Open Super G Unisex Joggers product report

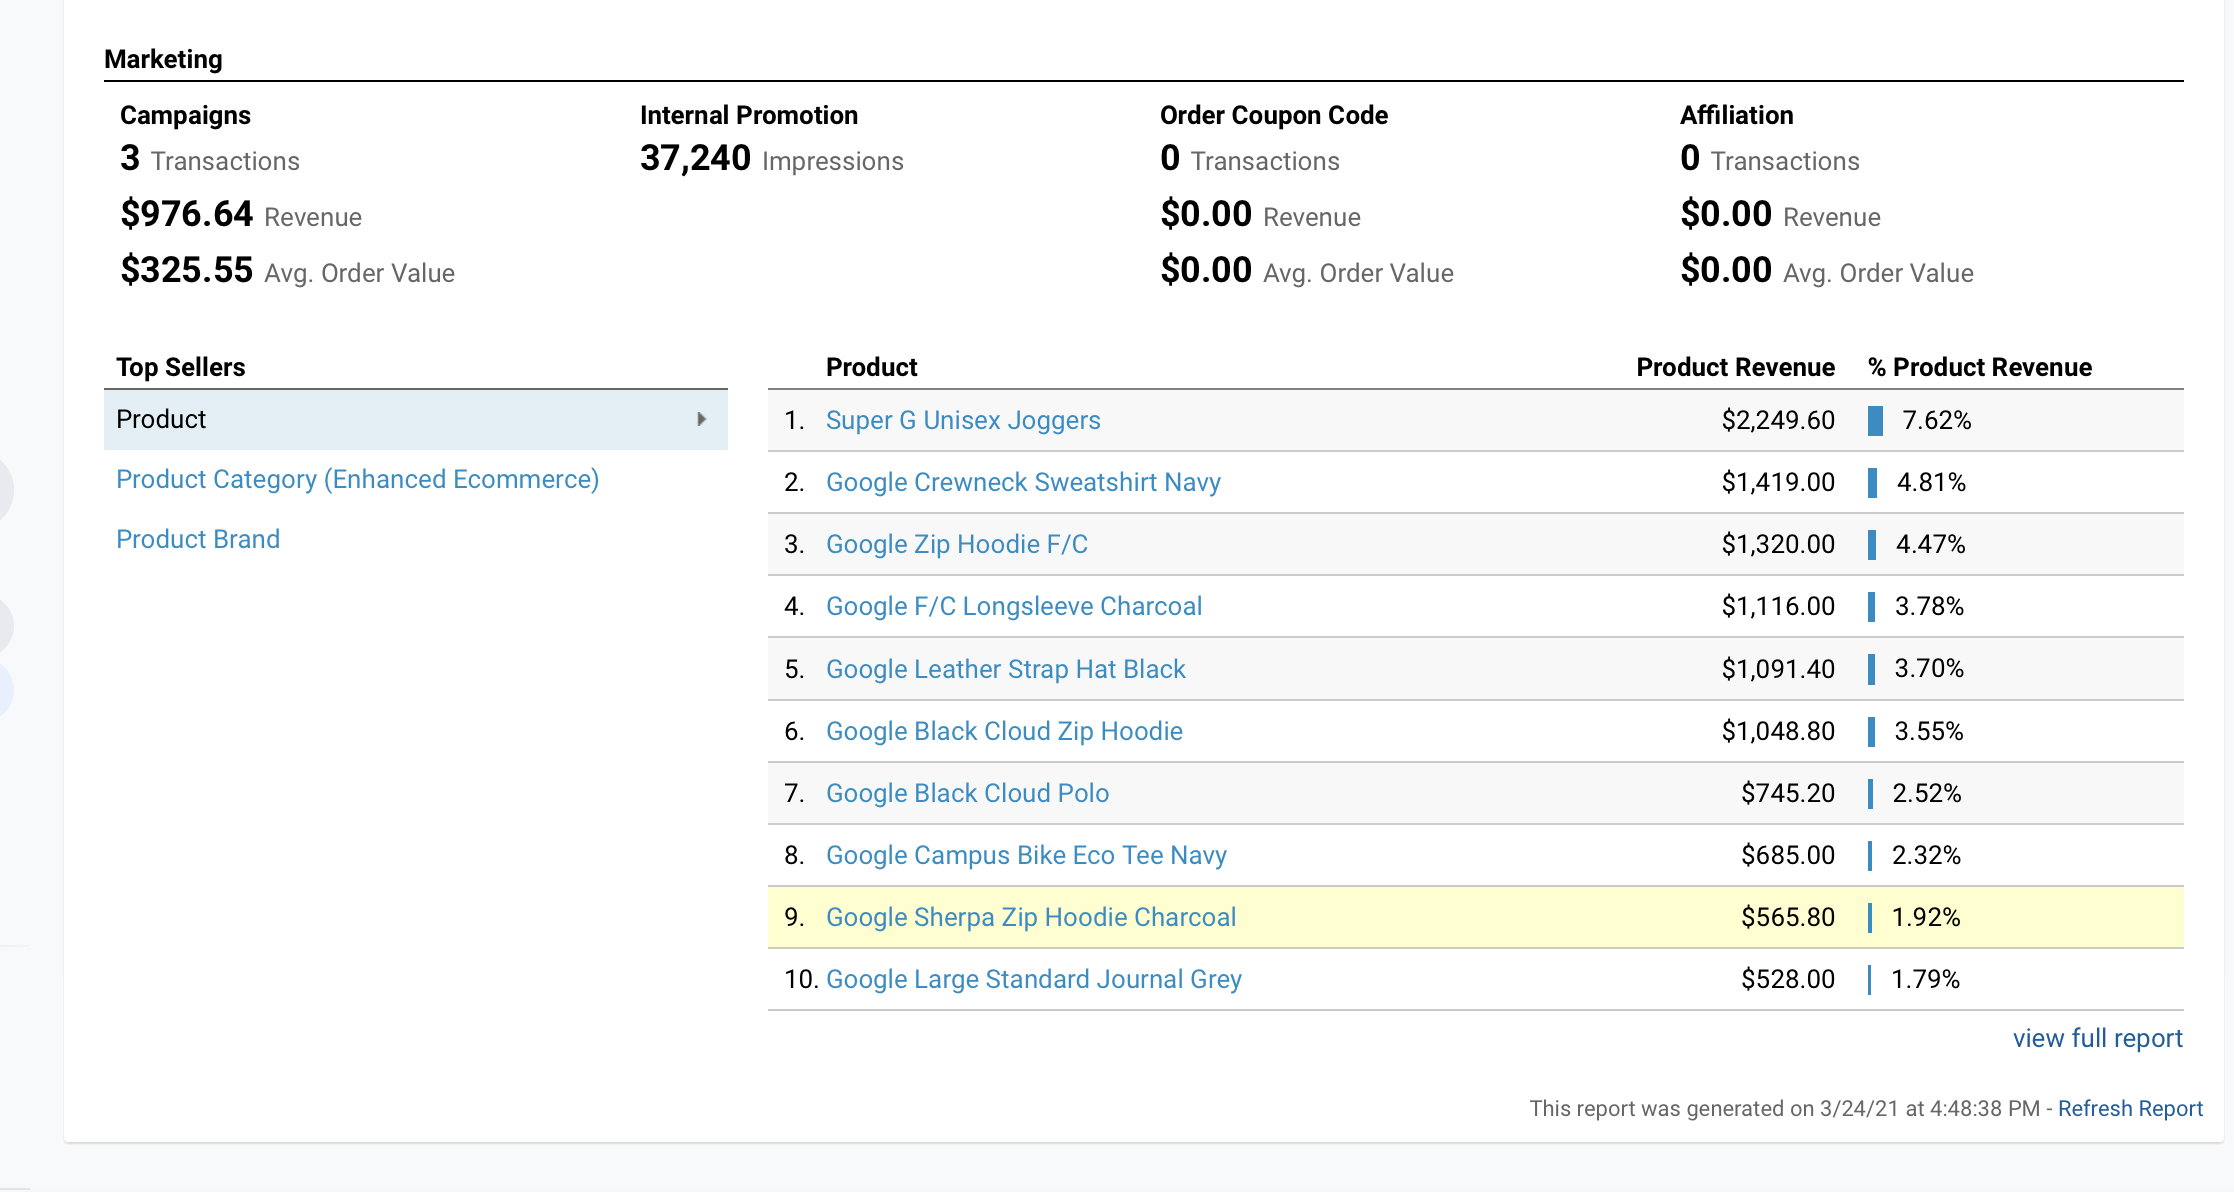[963, 420]
